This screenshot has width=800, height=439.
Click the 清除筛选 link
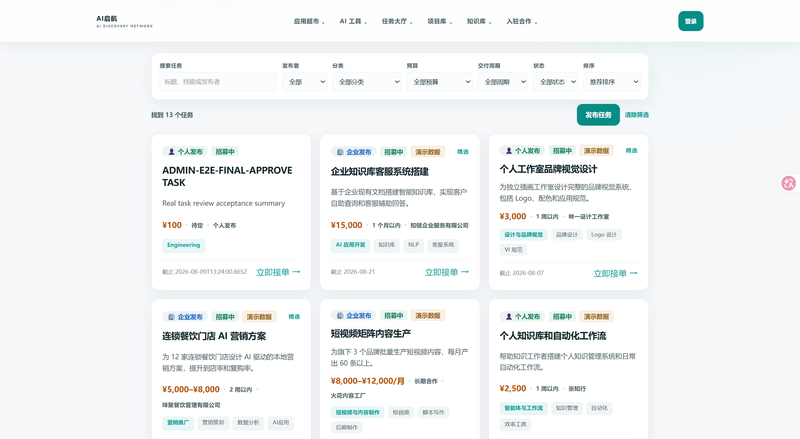point(637,115)
